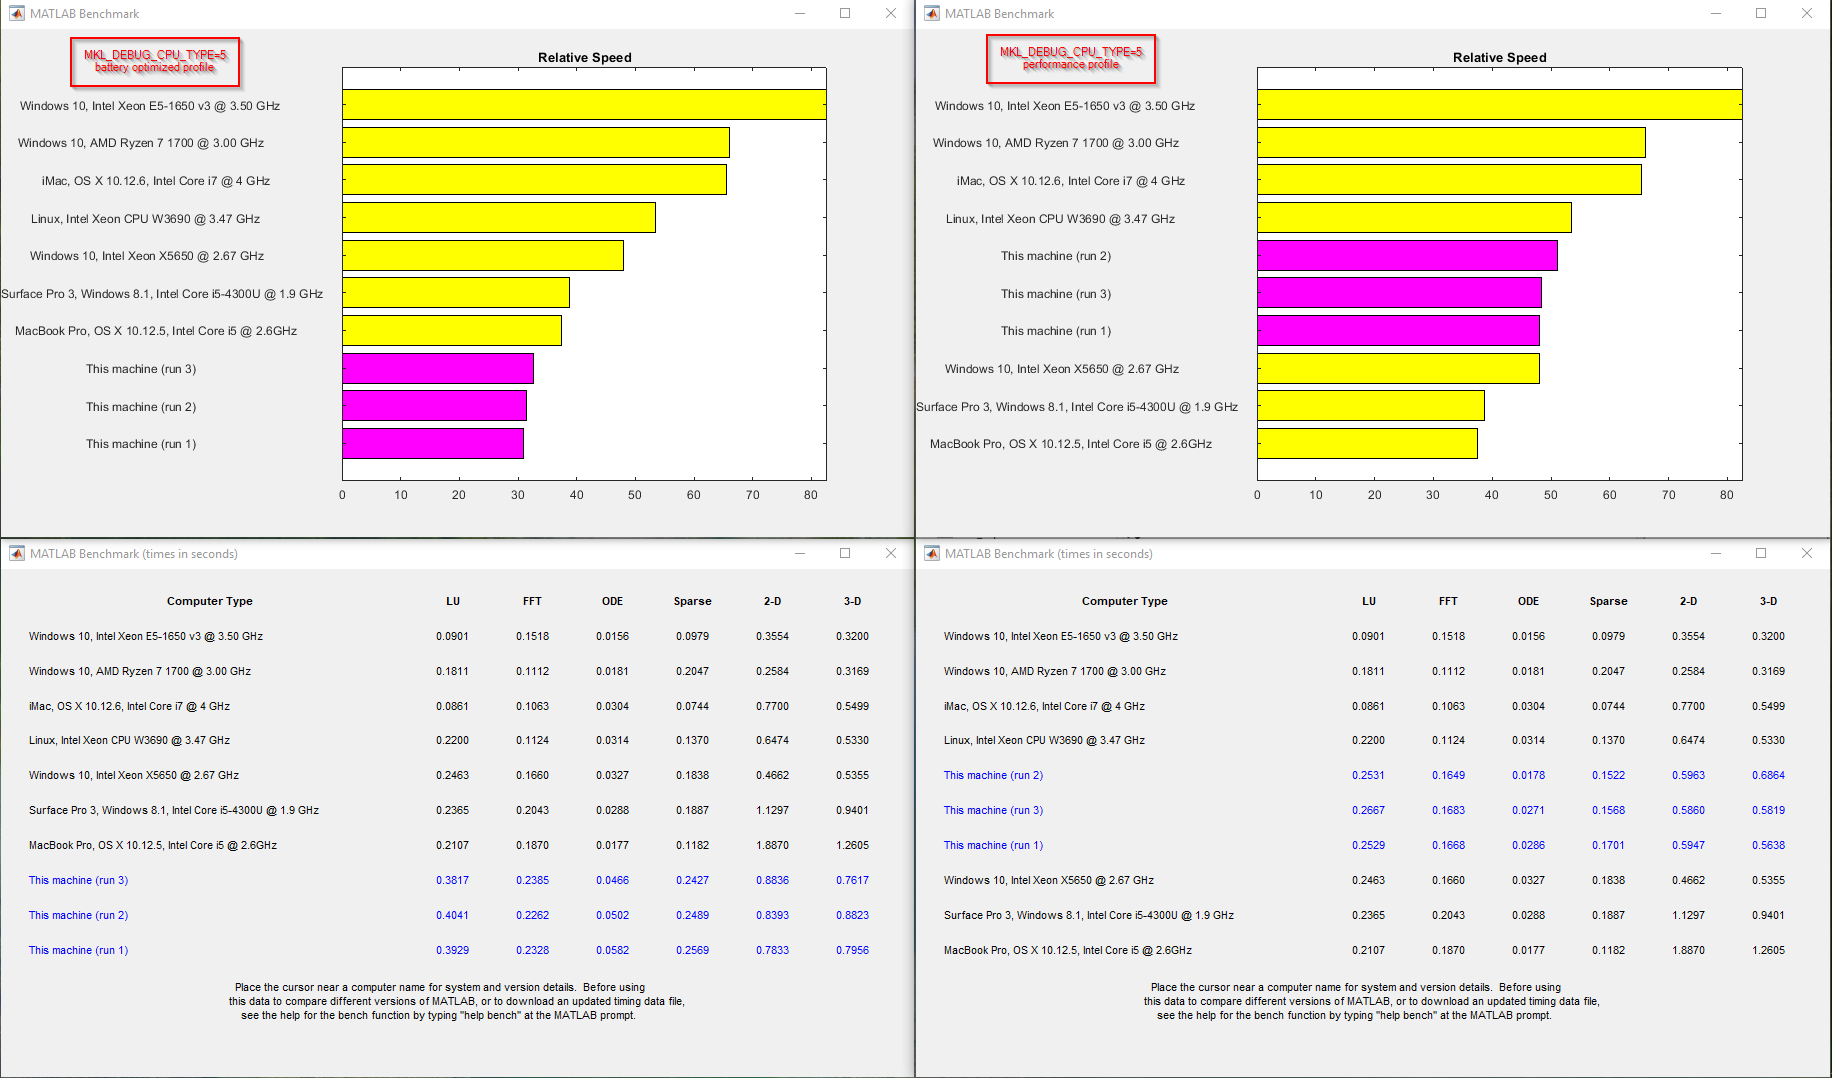Click magenta bar for run 3 in battery profile chart
The width and height of the screenshot is (1832, 1078).
click(x=438, y=368)
